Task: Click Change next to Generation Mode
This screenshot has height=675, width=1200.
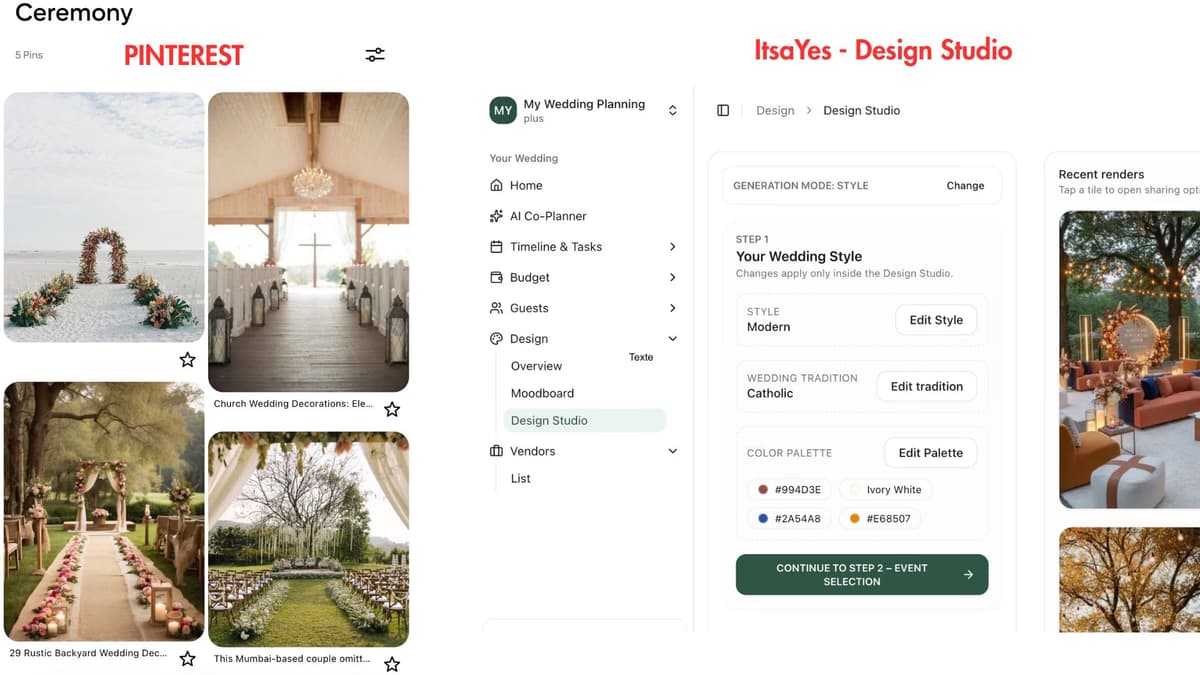Action: tap(964, 185)
